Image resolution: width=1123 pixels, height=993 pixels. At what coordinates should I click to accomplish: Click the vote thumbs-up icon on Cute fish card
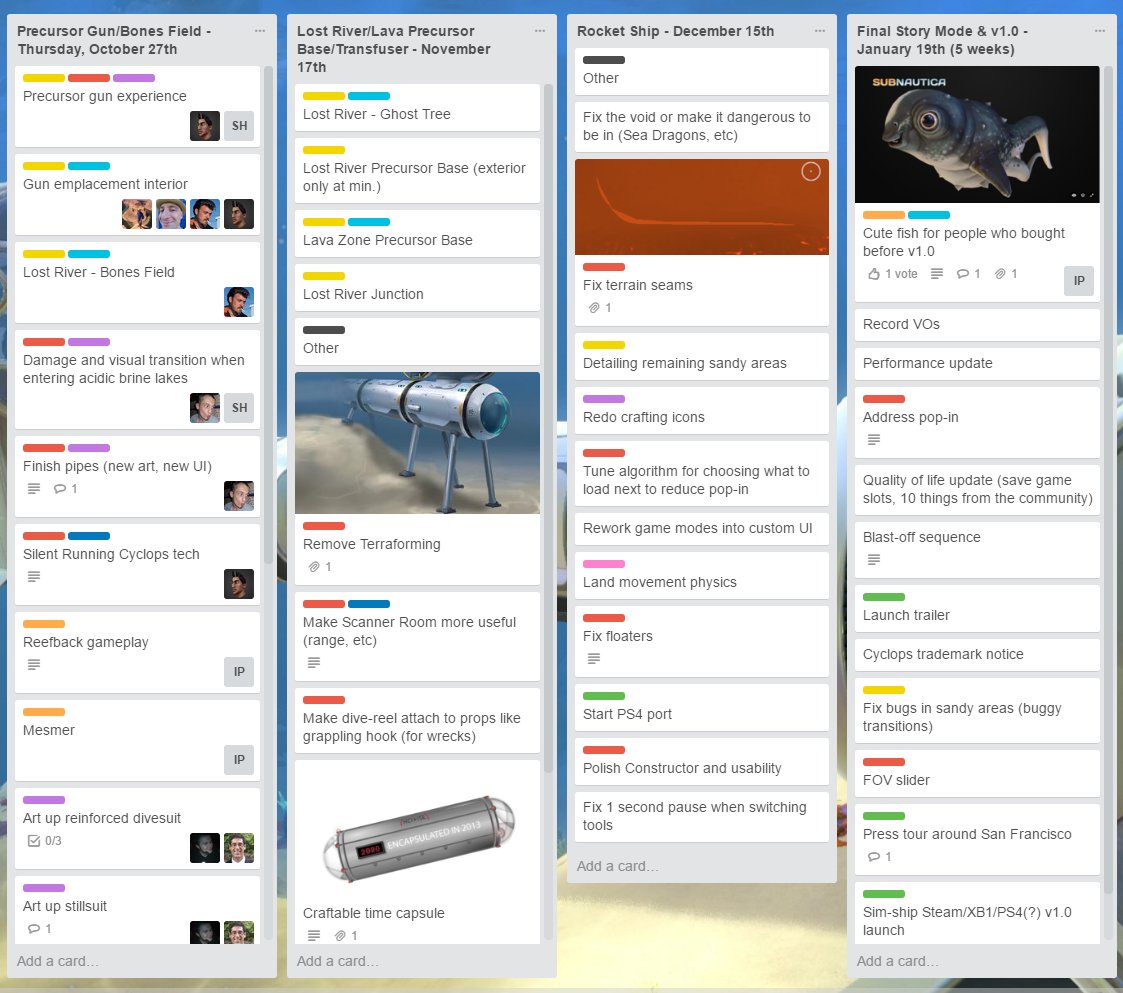(x=874, y=274)
